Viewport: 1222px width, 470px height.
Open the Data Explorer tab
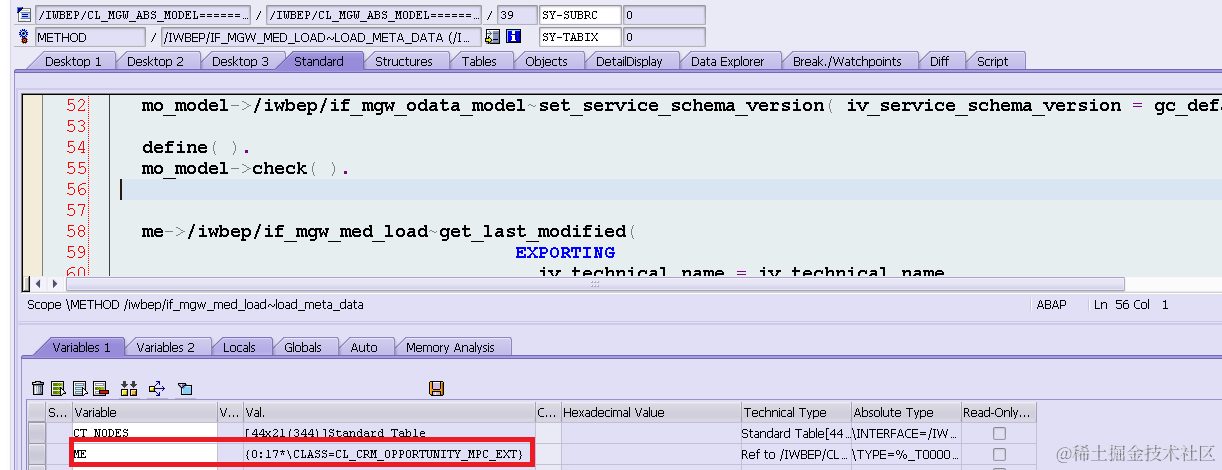(x=728, y=61)
